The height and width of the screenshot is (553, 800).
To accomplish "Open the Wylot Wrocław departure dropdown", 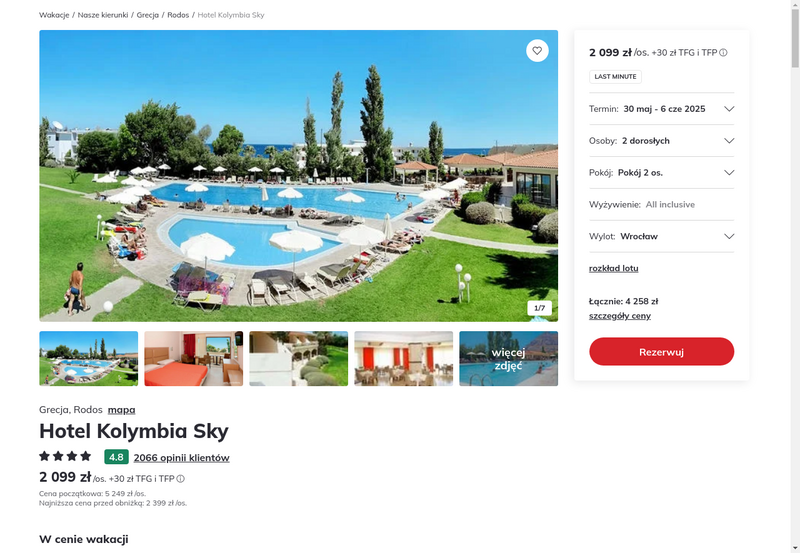I will coord(661,236).
